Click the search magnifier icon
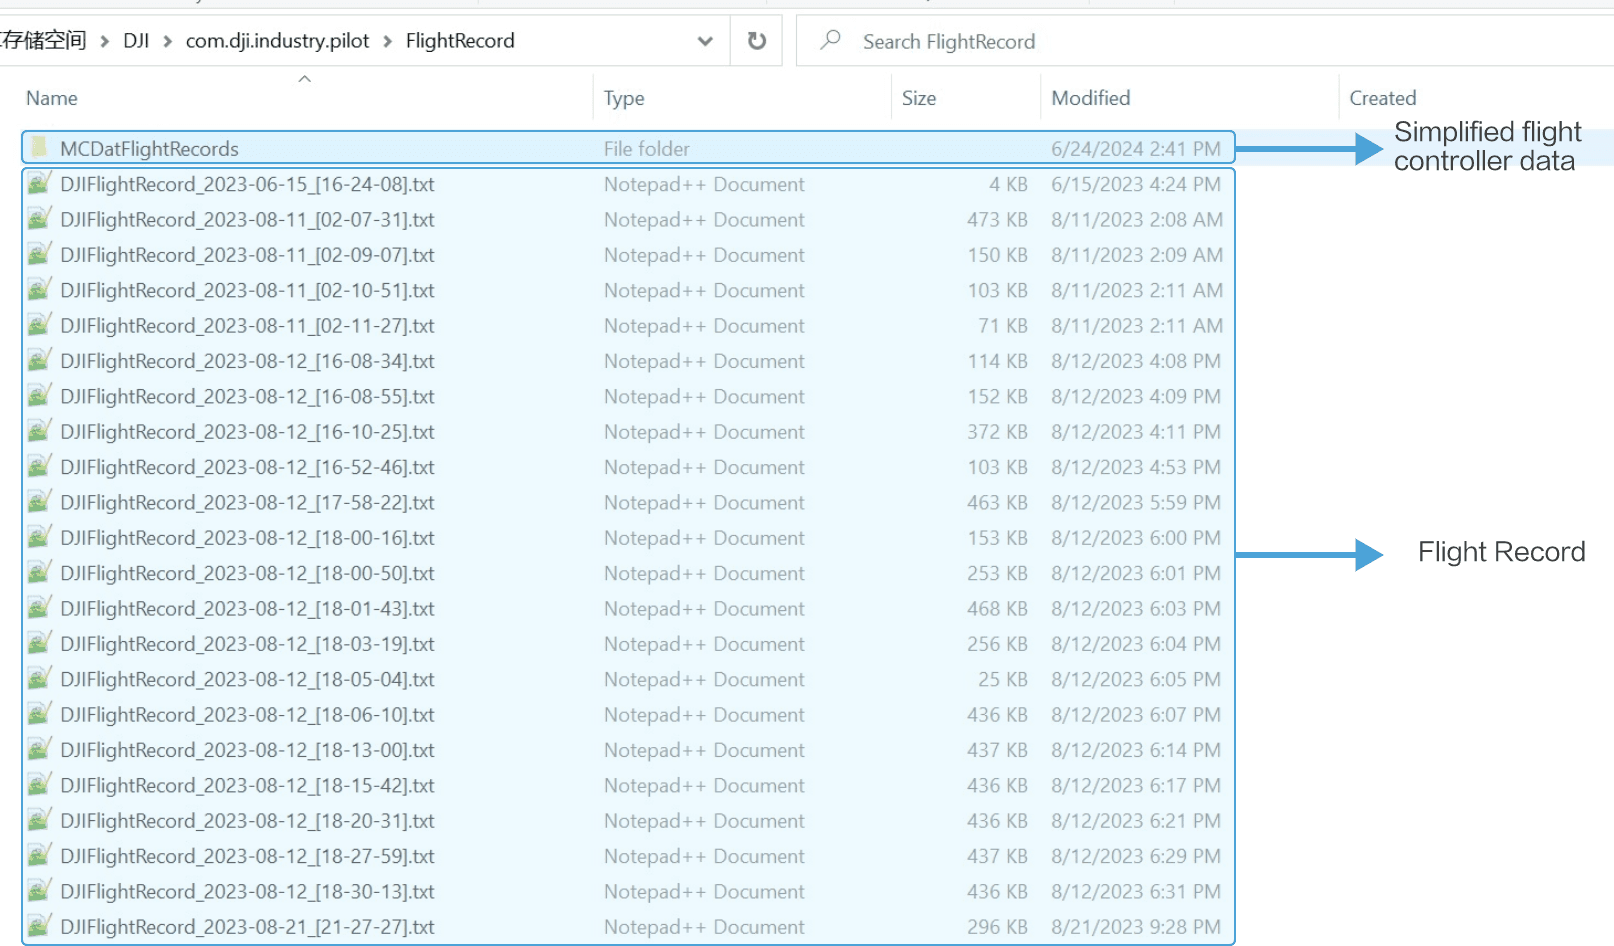Image resolution: width=1614 pixels, height=946 pixels. [x=831, y=41]
